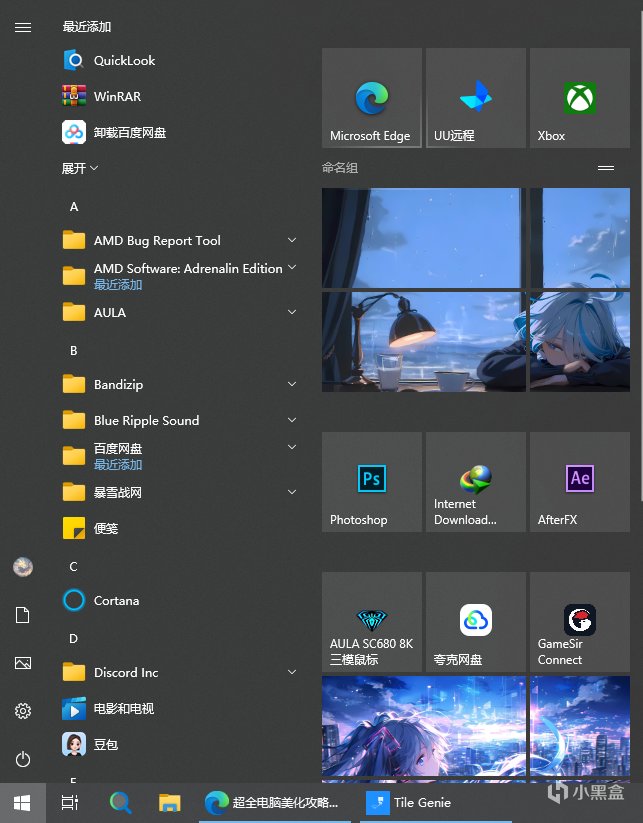Open the Documents sidebar icon
643x823 pixels.
pos(23,615)
